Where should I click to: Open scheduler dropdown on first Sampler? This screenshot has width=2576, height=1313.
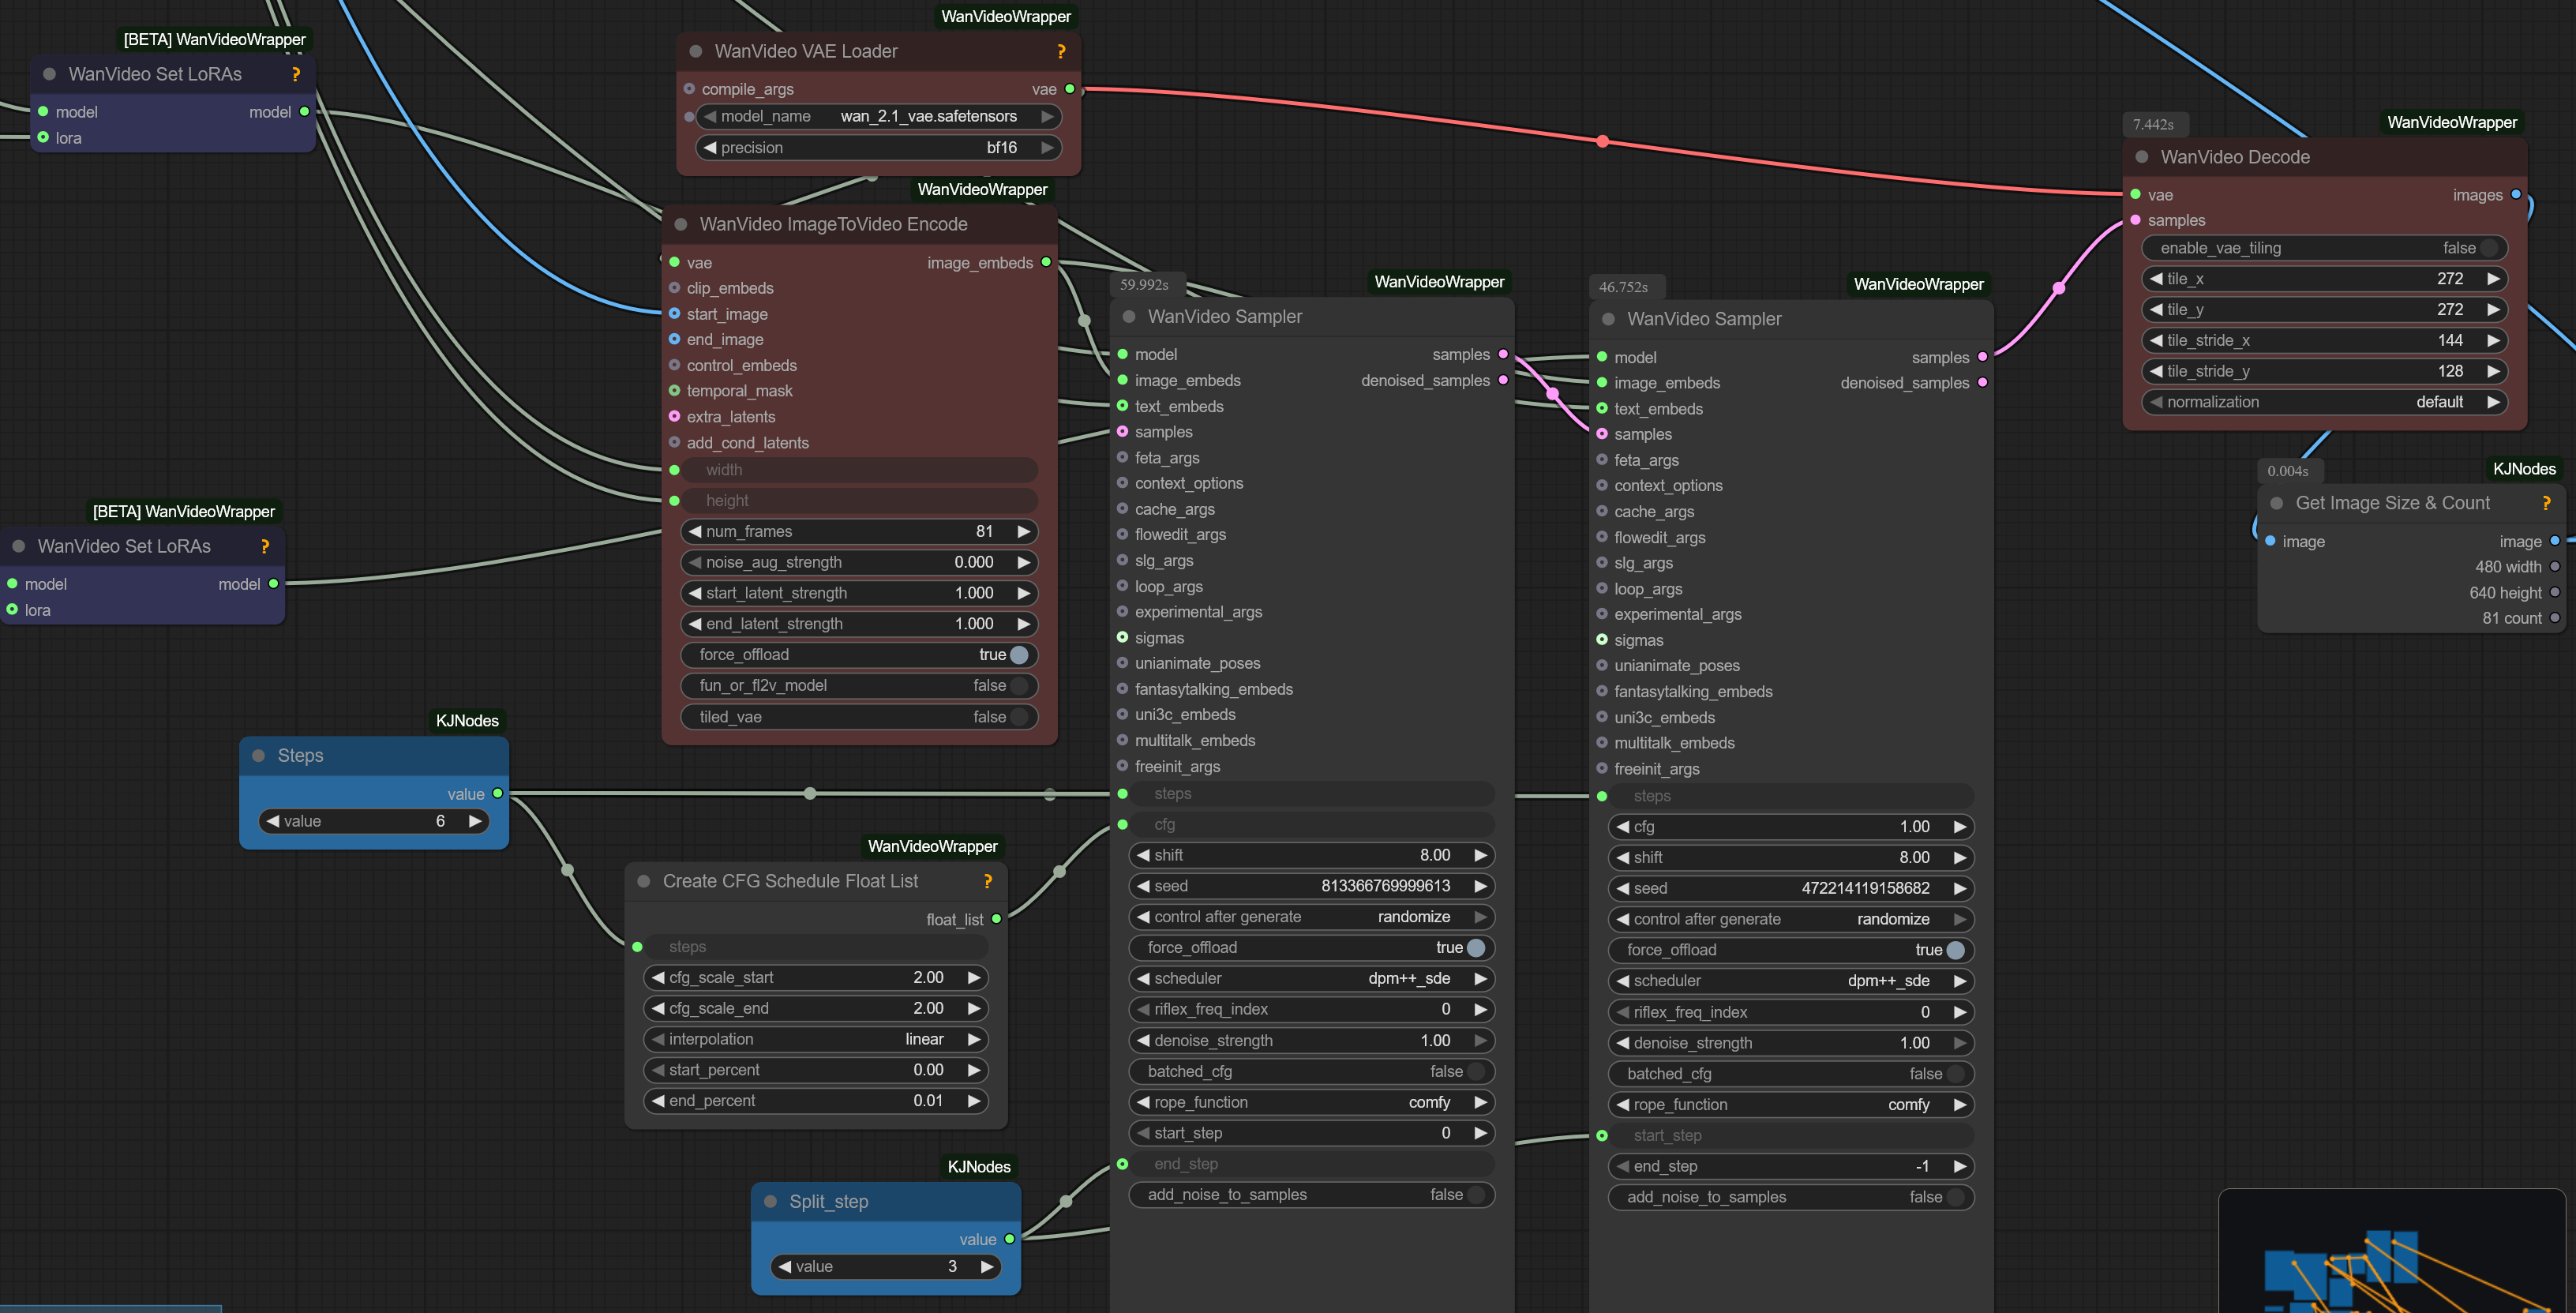[x=1312, y=978]
